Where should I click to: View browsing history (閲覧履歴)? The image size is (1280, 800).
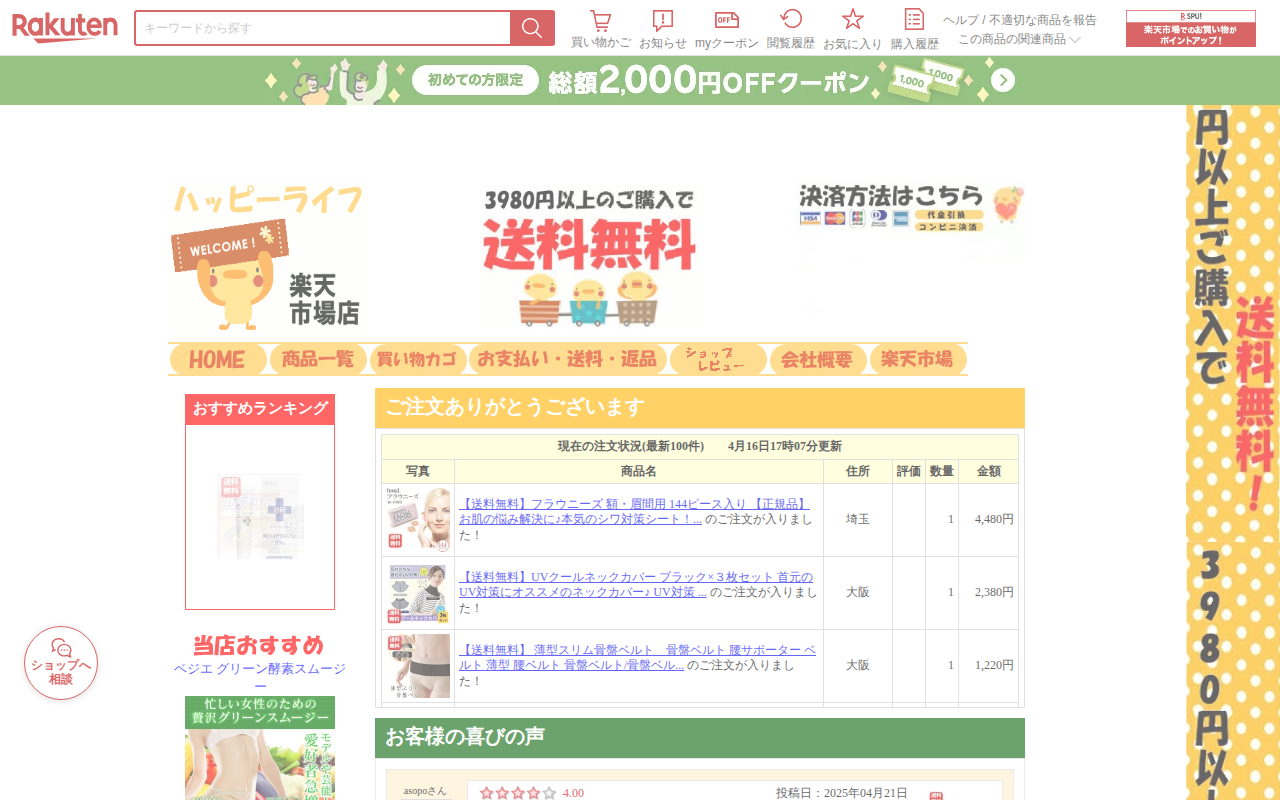[791, 29]
